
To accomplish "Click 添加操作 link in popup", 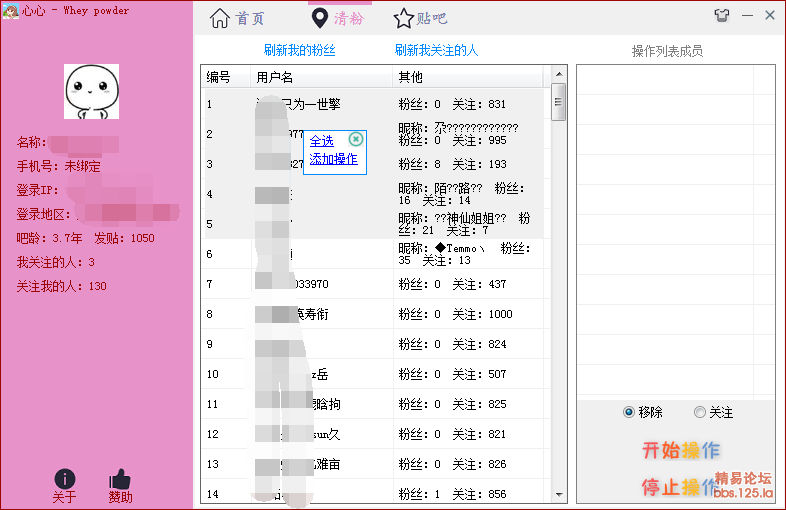I will tap(333, 159).
